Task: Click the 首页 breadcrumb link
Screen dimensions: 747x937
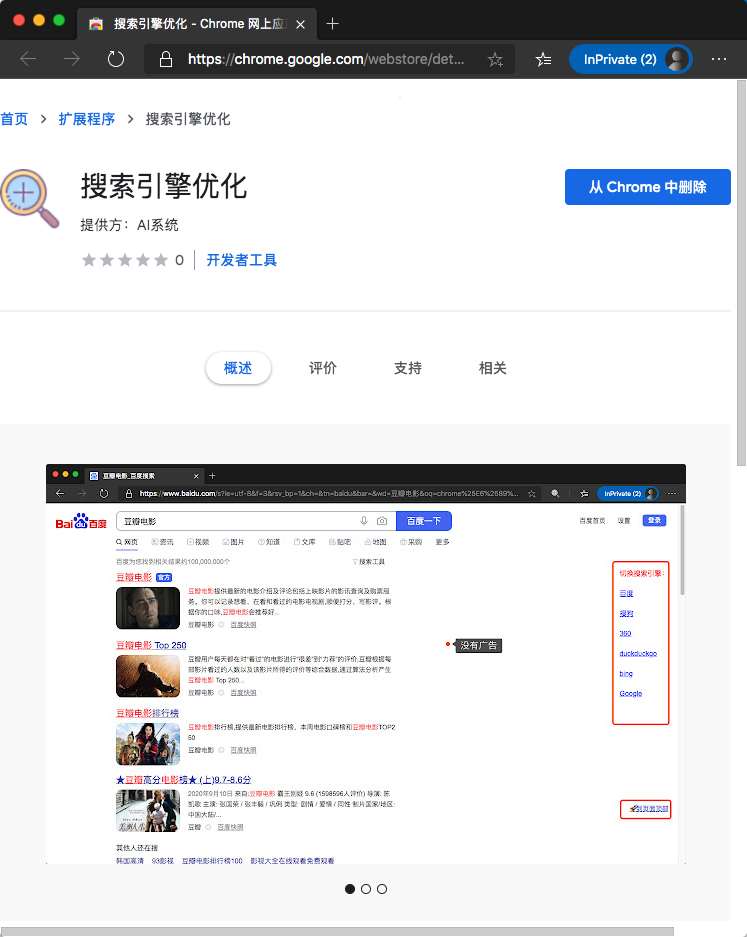Action: pos(14,119)
